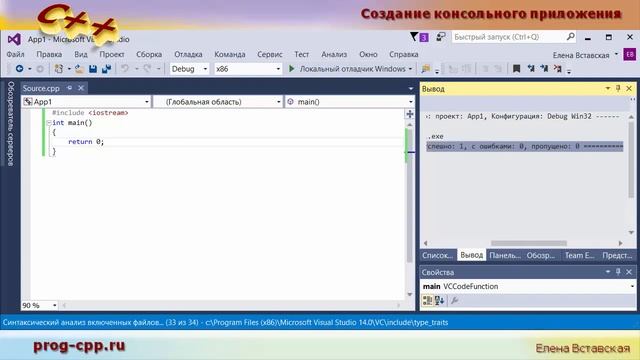Click the Output panel scroll right arrow
The height and width of the screenshot is (360, 640).
620,243
